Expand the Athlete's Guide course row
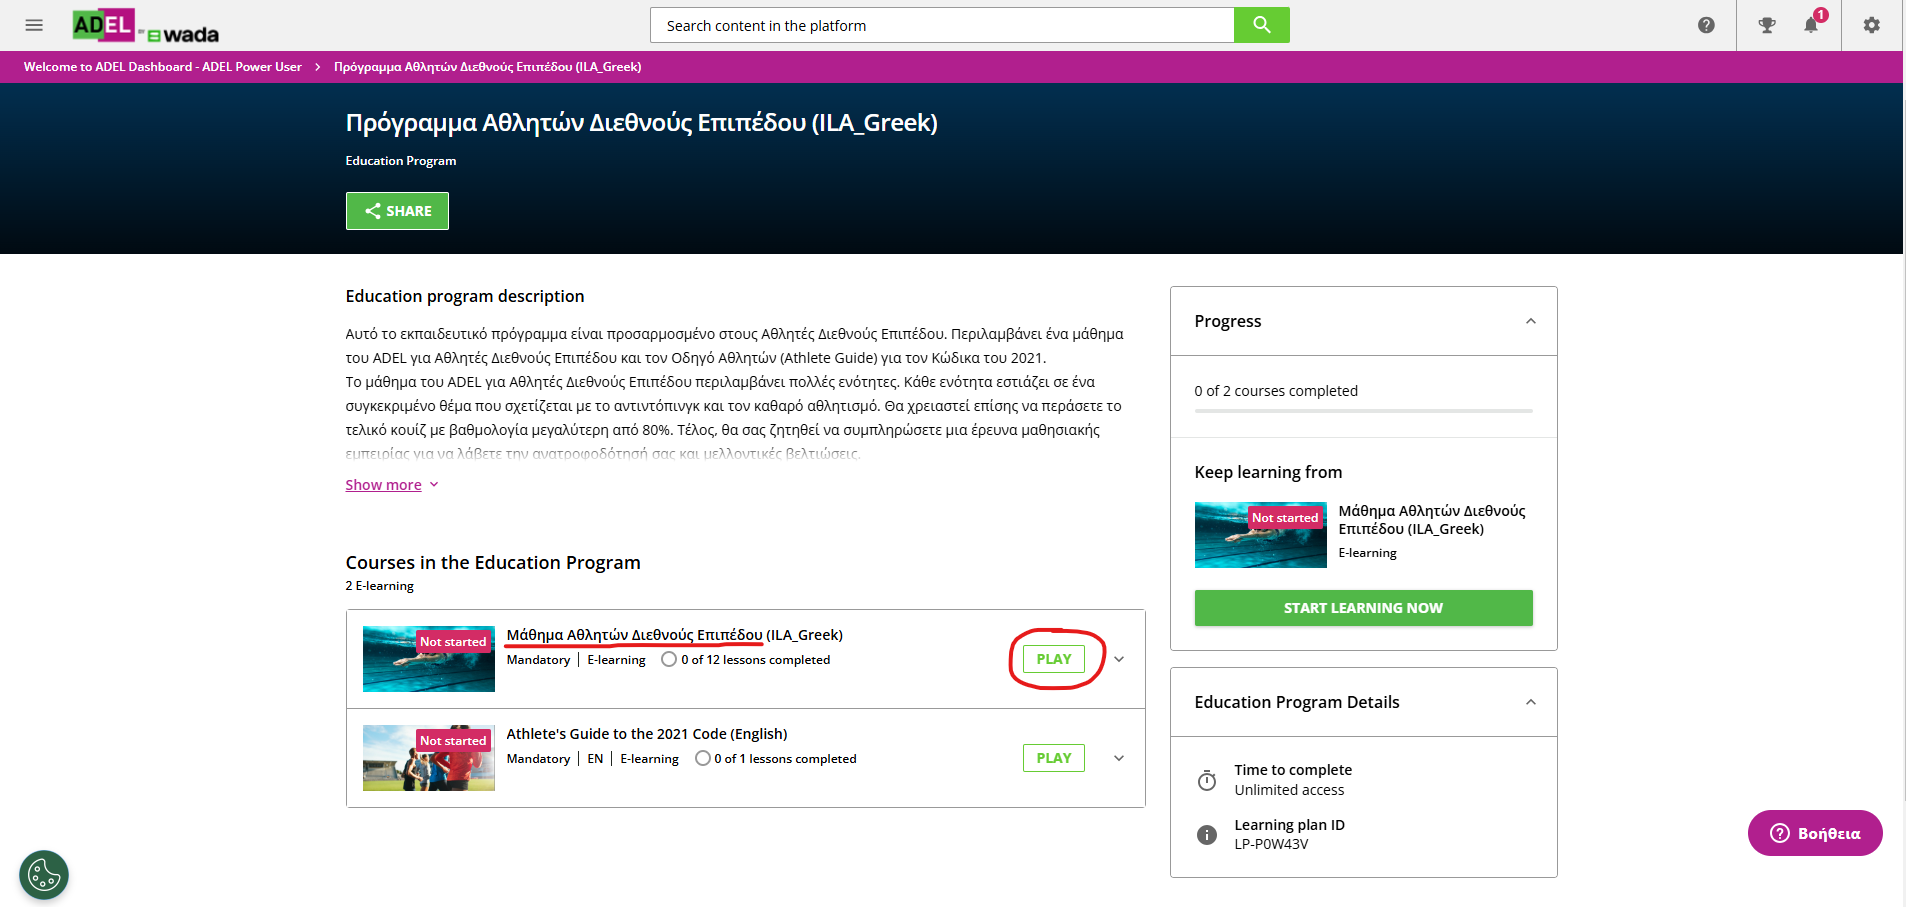This screenshot has height=907, width=1906. click(x=1119, y=758)
